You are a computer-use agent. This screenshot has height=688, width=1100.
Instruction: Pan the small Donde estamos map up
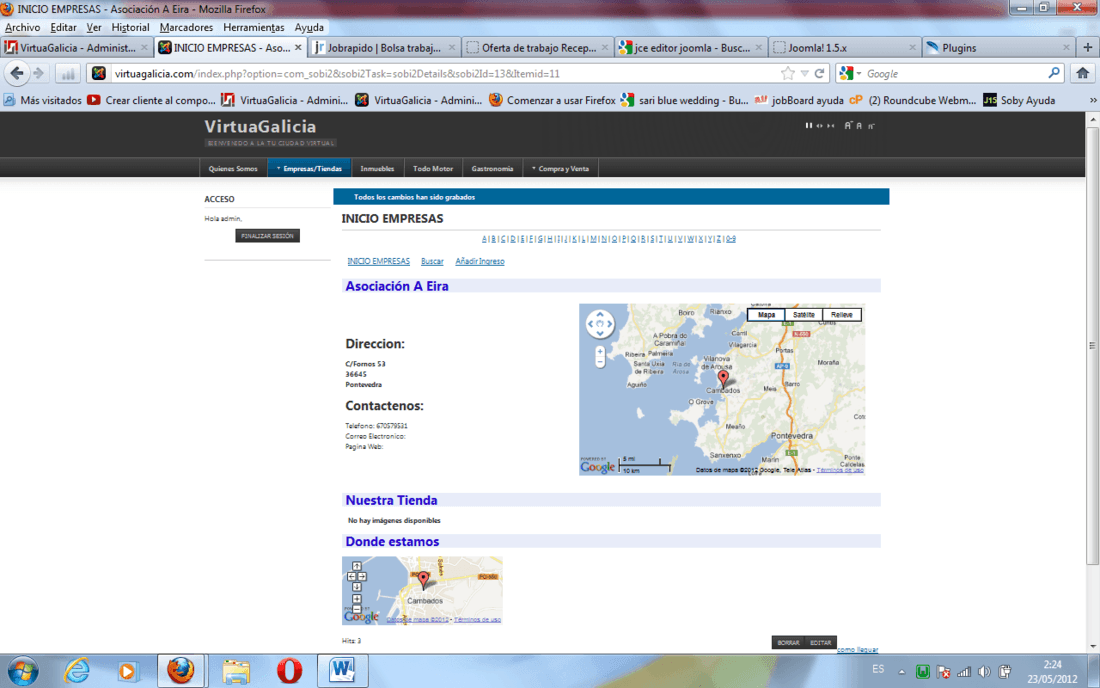[356, 566]
